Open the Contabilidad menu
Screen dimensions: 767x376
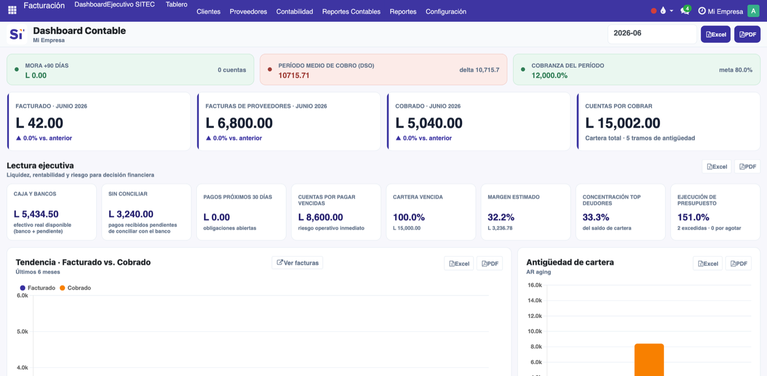pyautogui.click(x=294, y=12)
